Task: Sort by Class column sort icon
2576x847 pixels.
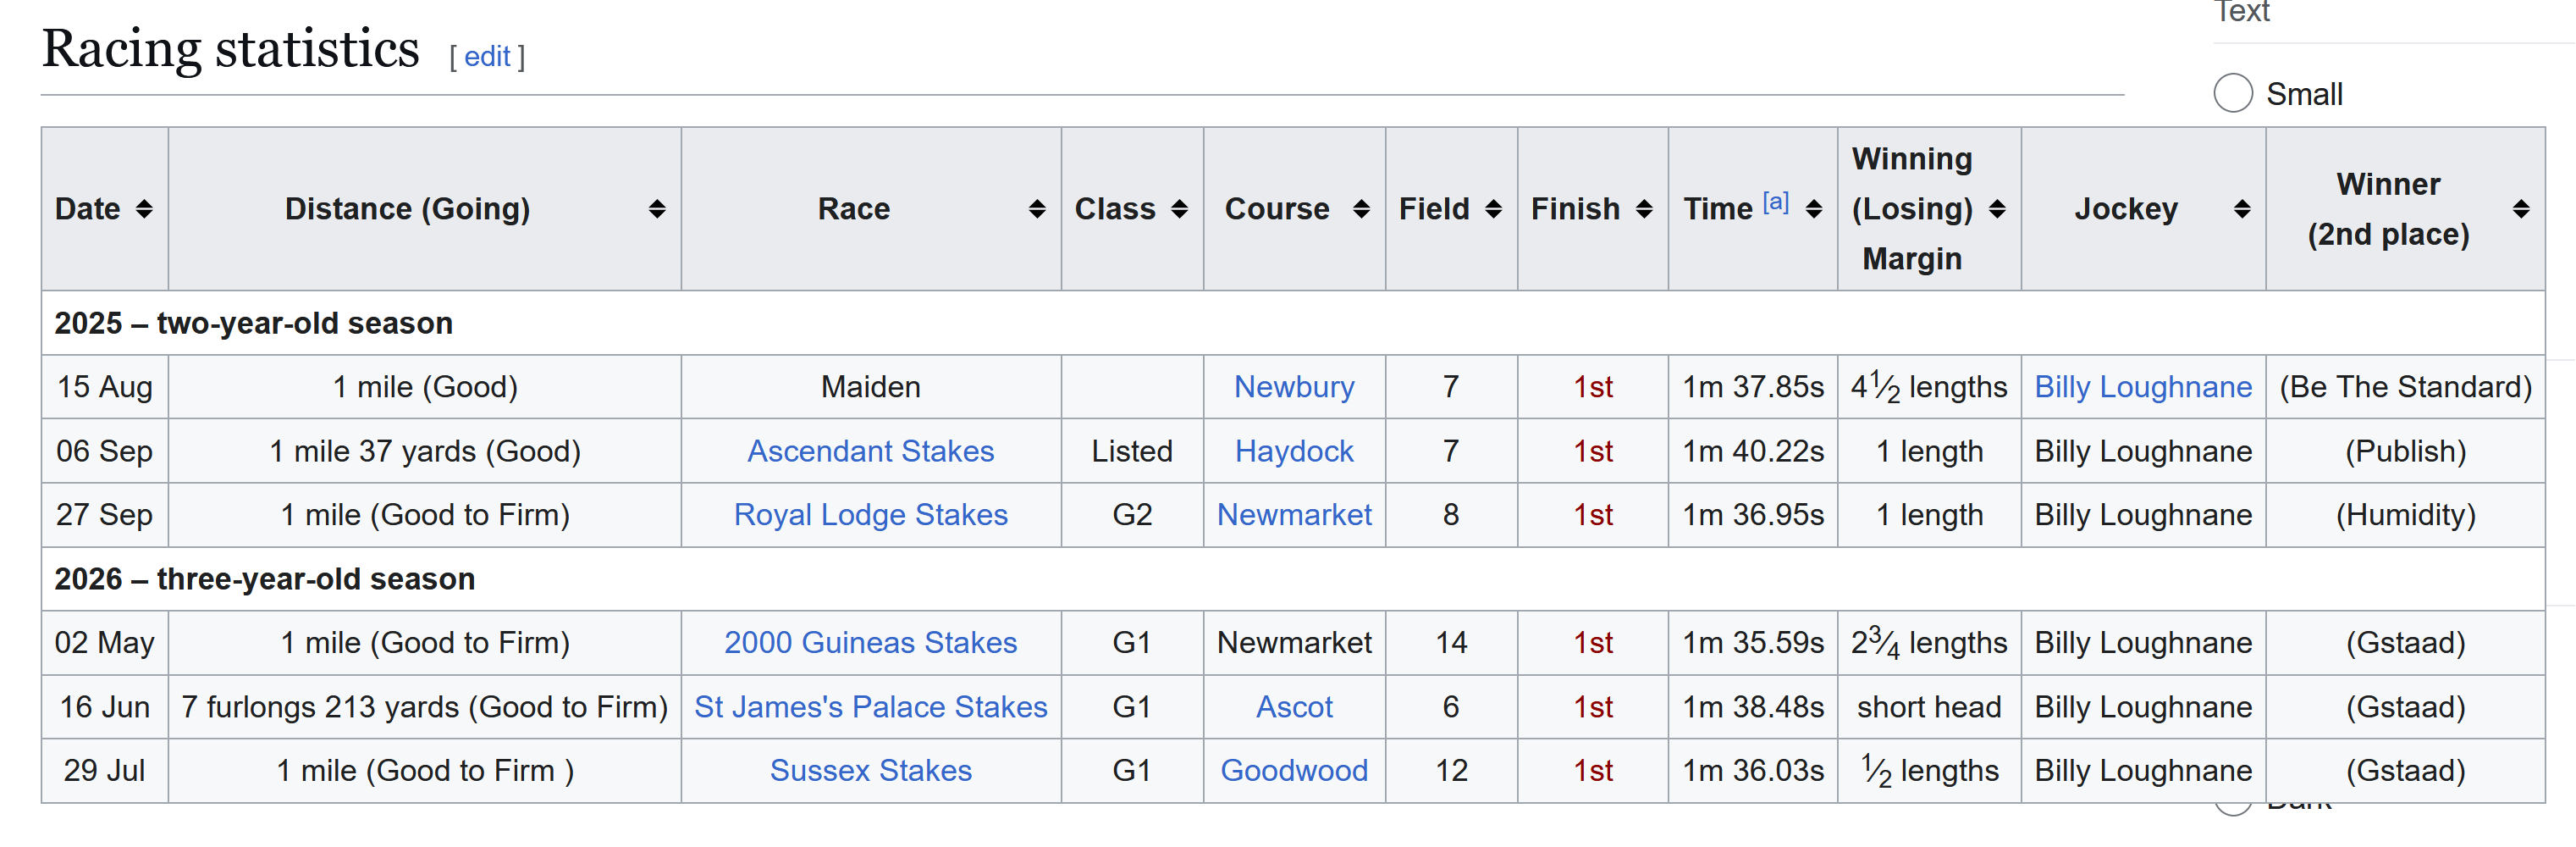Action: pyautogui.click(x=1180, y=209)
